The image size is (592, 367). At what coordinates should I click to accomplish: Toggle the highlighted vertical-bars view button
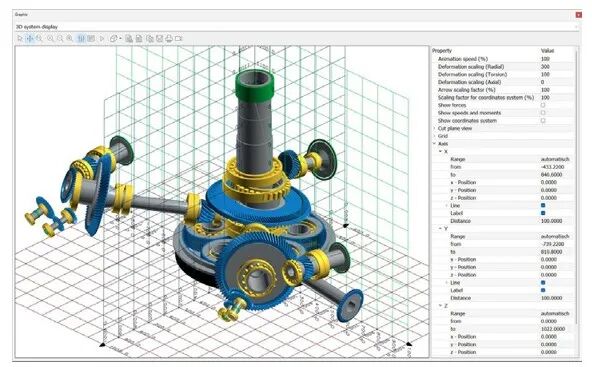pos(81,39)
